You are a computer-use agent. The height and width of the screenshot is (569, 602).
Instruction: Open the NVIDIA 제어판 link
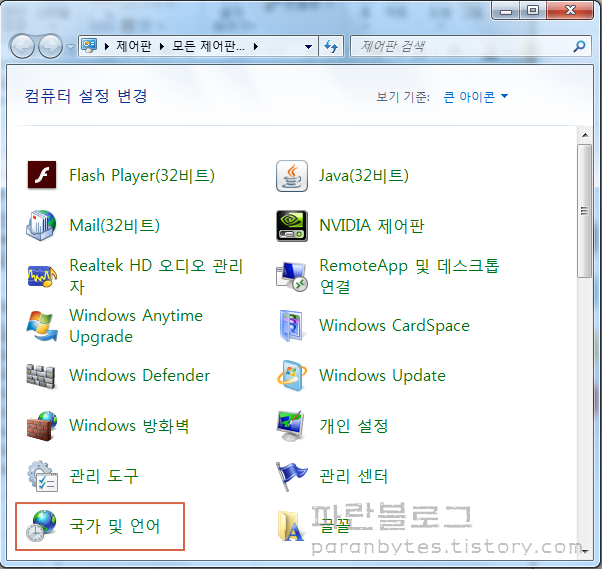372,225
